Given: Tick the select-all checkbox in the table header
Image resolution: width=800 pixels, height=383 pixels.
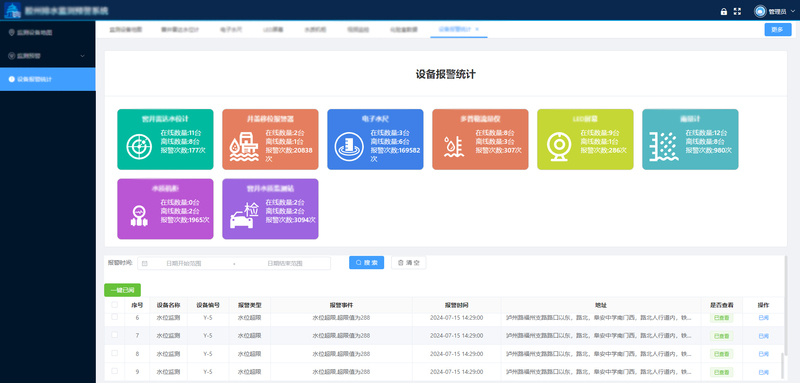Looking at the screenshot, I should tap(114, 305).
